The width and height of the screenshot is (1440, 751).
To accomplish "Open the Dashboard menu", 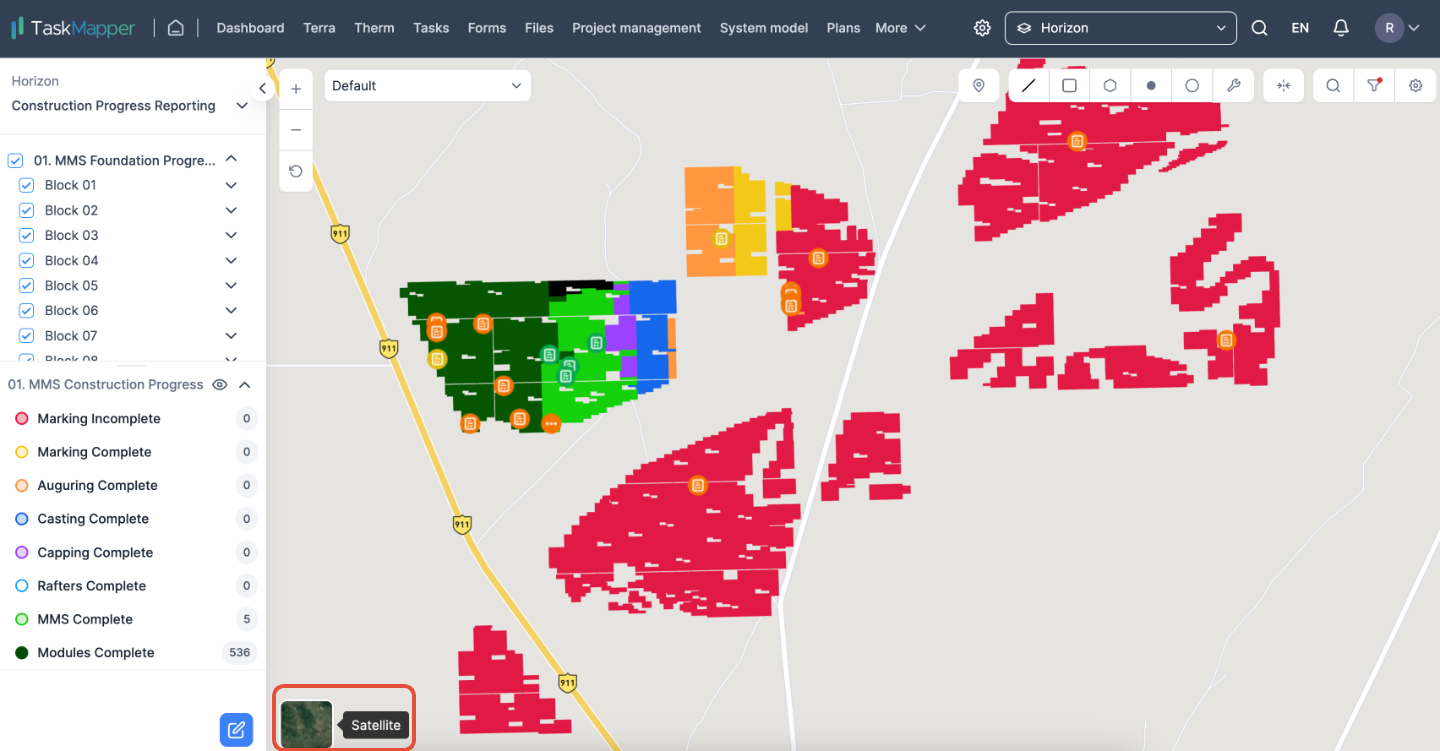I will click(x=250, y=28).
